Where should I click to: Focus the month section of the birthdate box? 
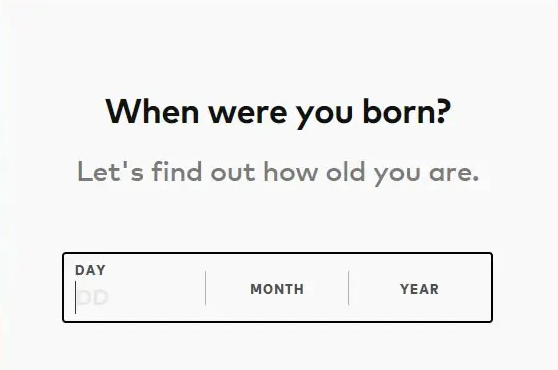pos(277,288)
